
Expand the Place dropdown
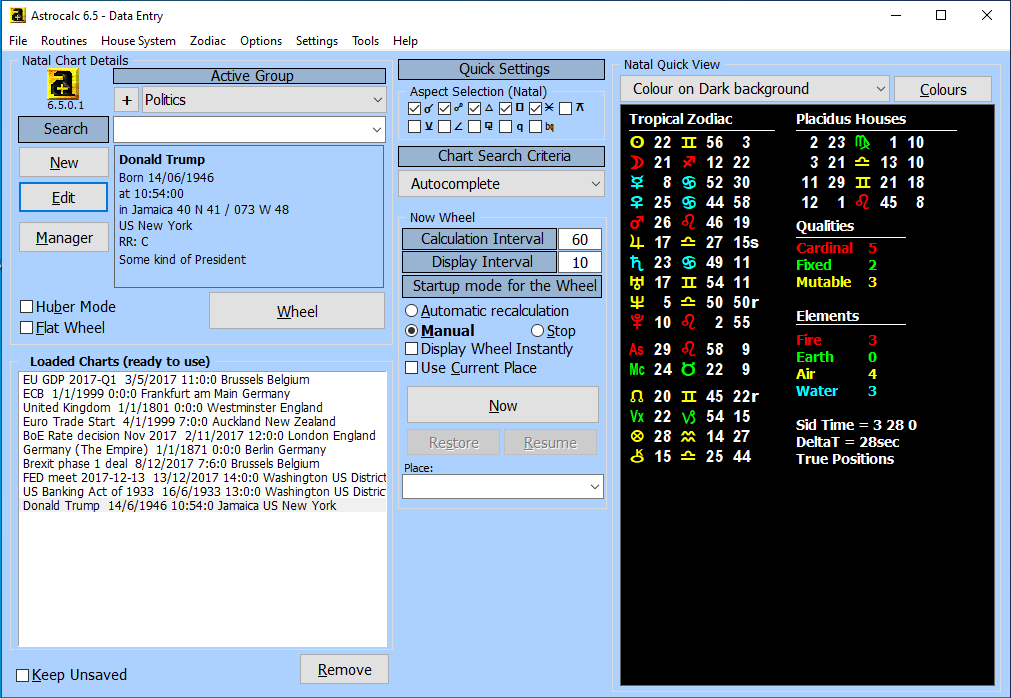point(502,487)
